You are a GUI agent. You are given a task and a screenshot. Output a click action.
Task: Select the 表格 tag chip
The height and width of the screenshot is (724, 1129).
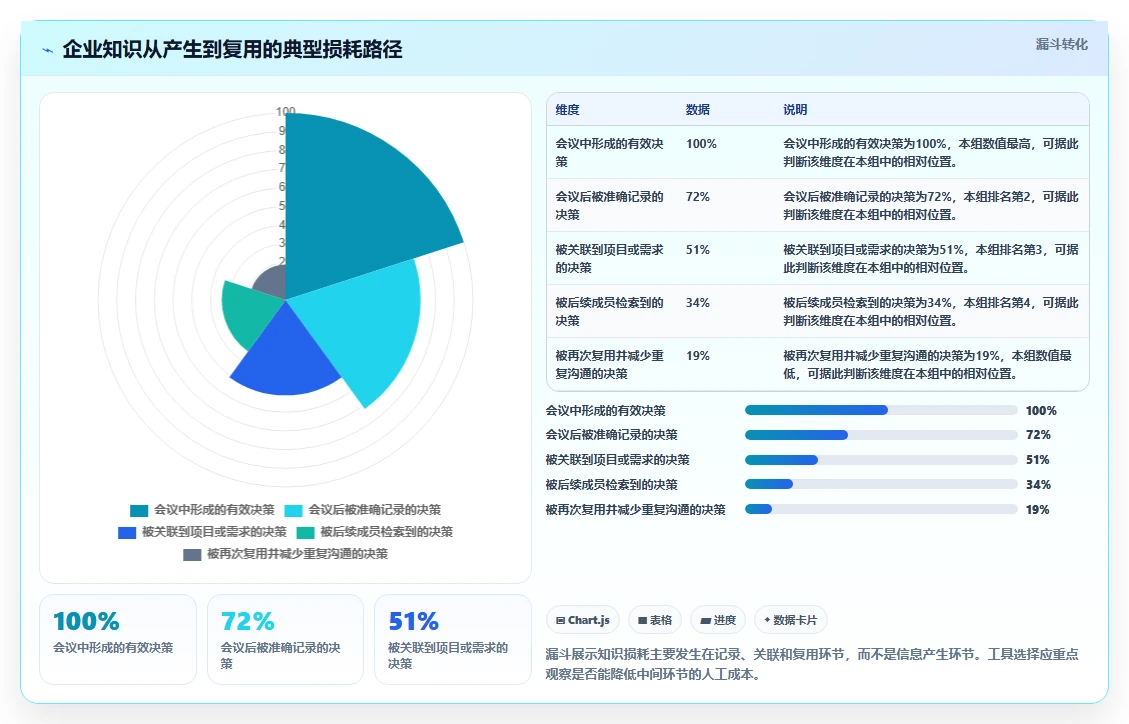tap(655, 620)
